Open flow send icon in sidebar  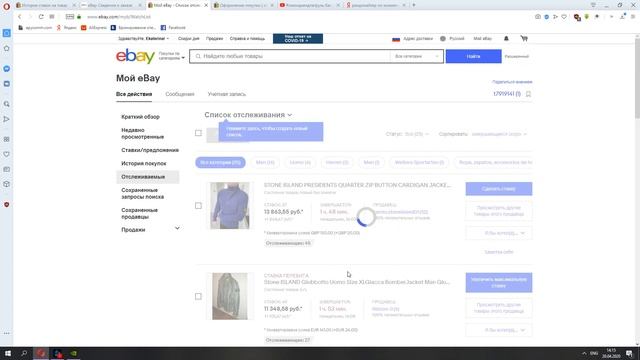click(7, 119)
